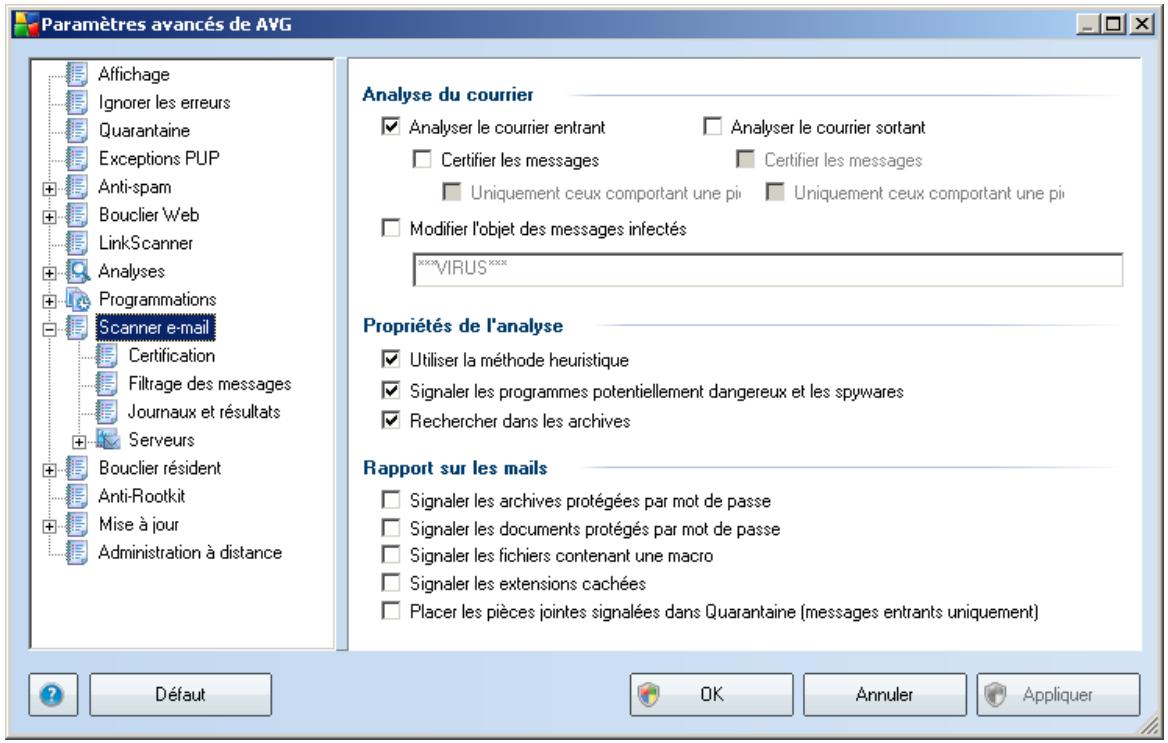Open LinkScanner settings
This screenshot has height=743, width=1168.
click(x=146, y=243)
